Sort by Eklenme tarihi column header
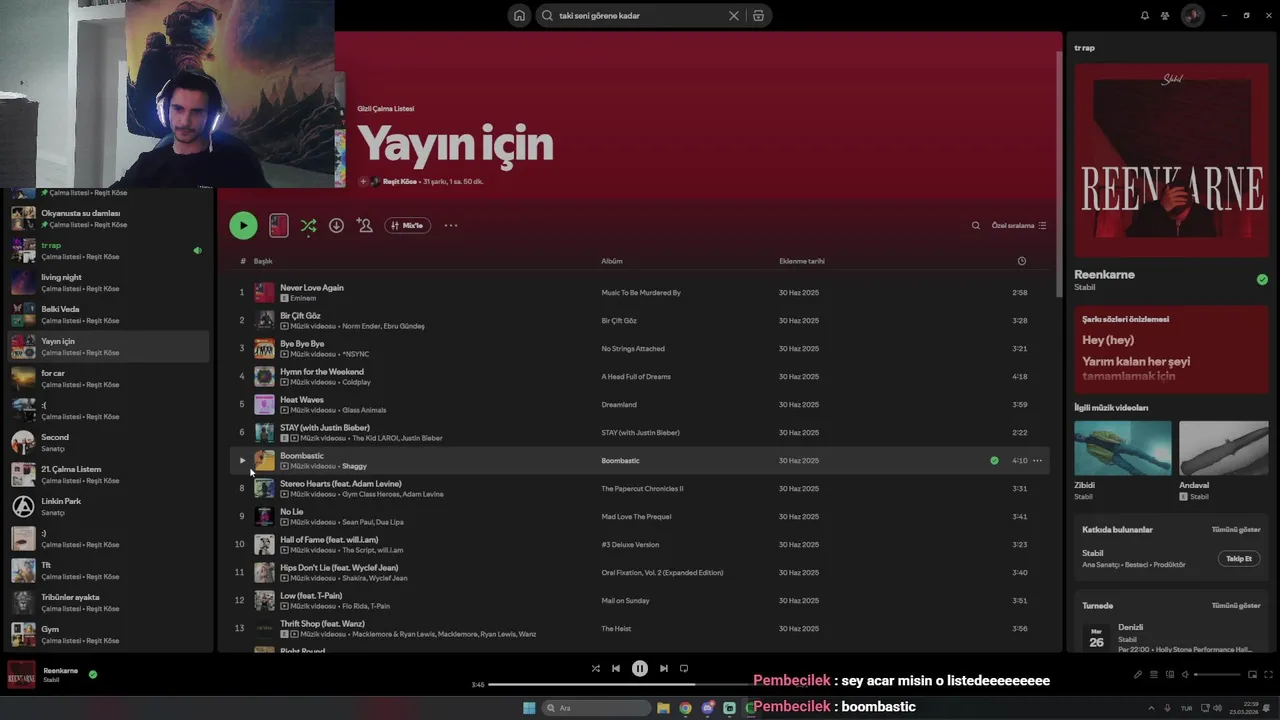Image resolution: width=1280 pixels, height=720 pixels. tap(802, 261)
